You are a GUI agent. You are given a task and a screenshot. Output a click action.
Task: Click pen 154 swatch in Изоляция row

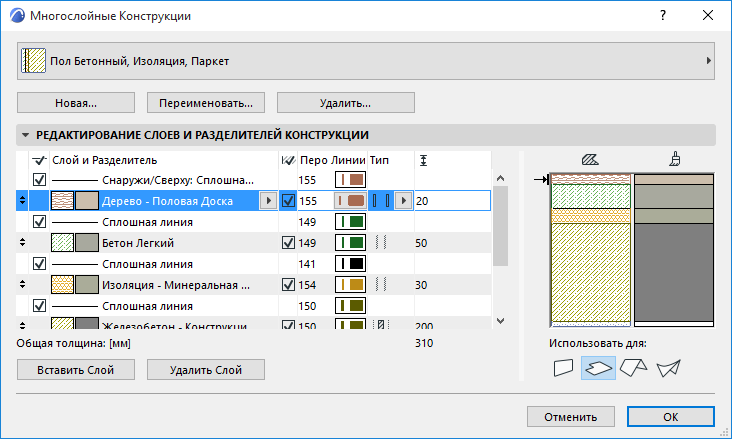click(350, 285)
